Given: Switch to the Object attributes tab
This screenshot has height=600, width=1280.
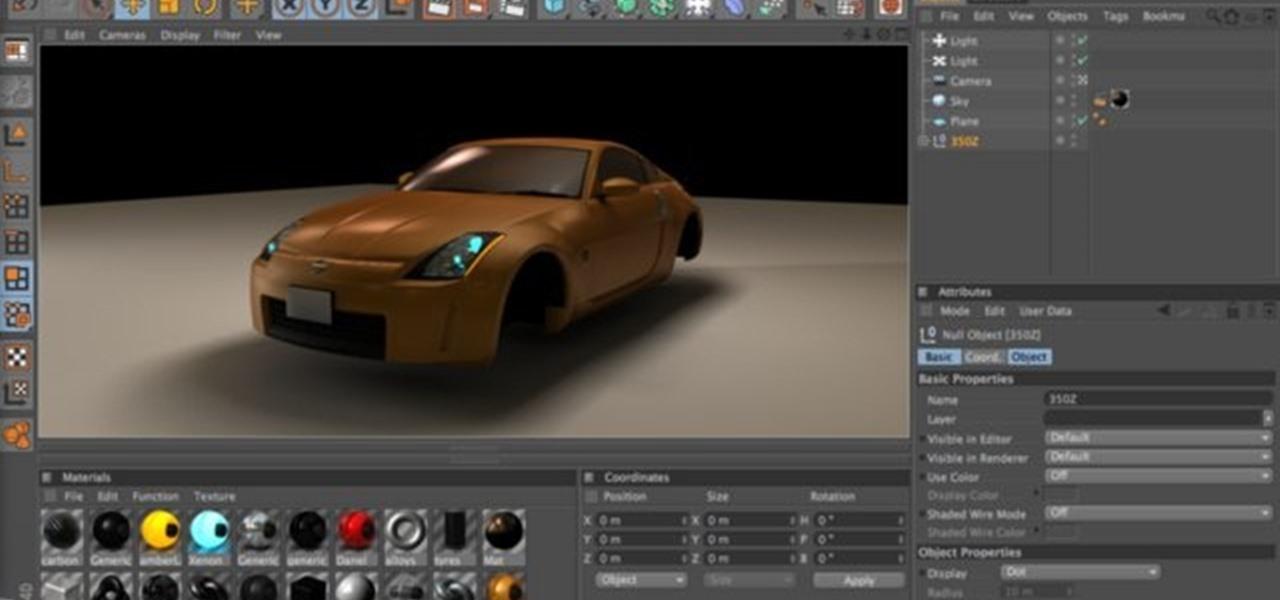Looking at the screenshot, I should point(1029,357).
